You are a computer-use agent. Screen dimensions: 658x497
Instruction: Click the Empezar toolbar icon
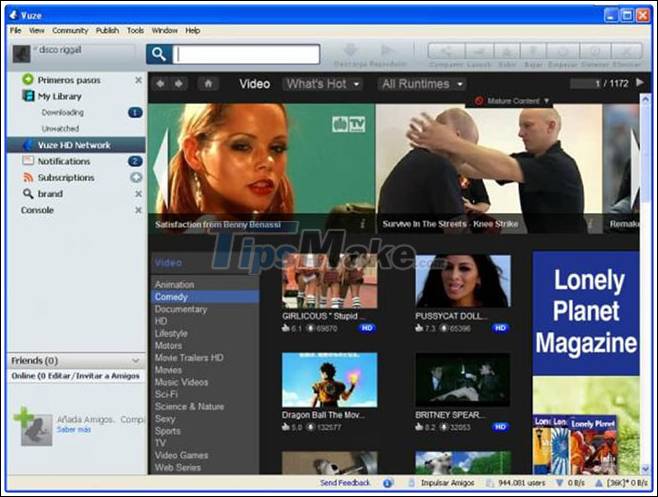(563, 51)
